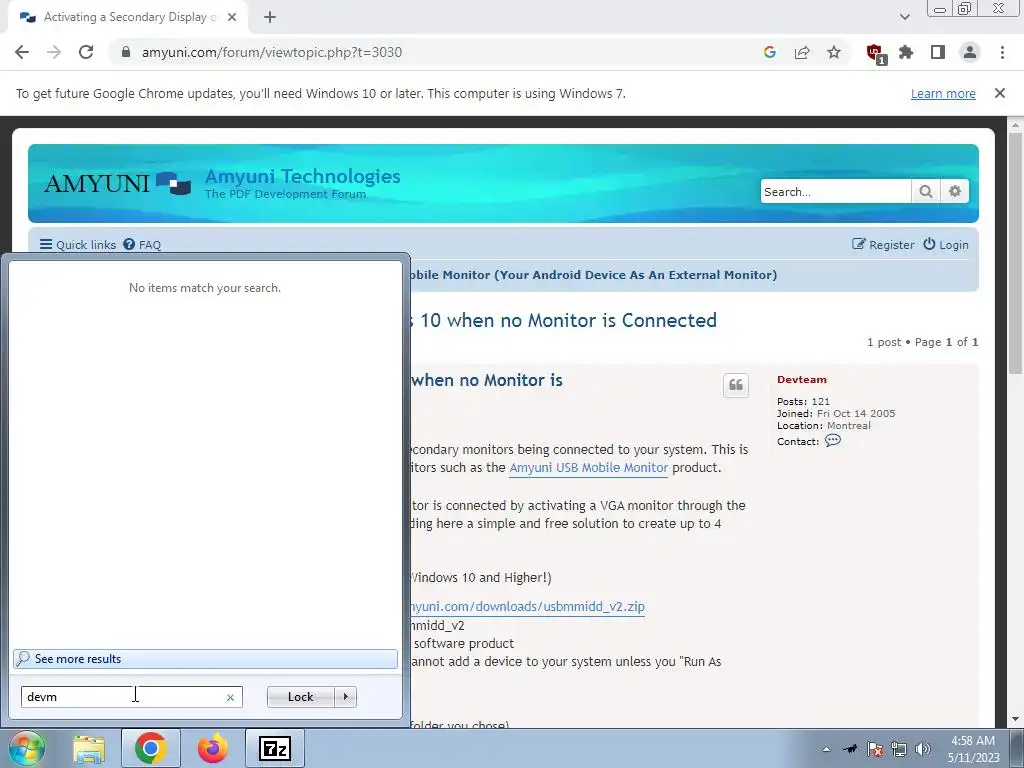Open the Google icon in address bar
Viewport: 1024px width, 768px height.
(769, 52)
